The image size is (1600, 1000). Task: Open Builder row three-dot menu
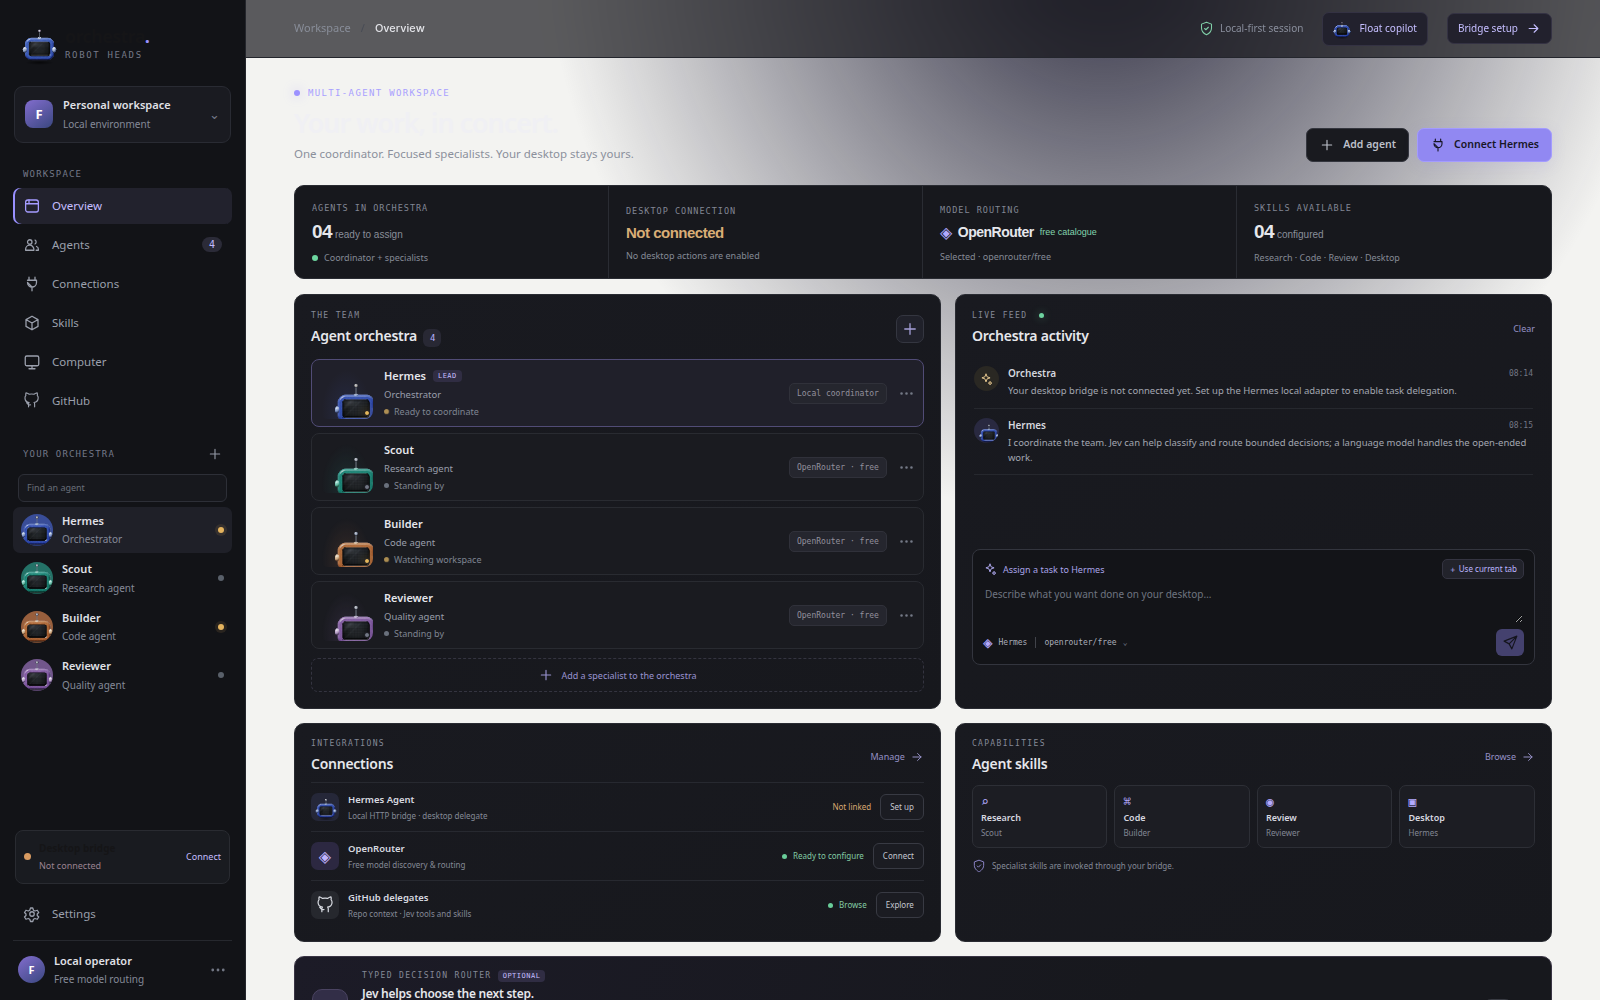click(906, 541)
